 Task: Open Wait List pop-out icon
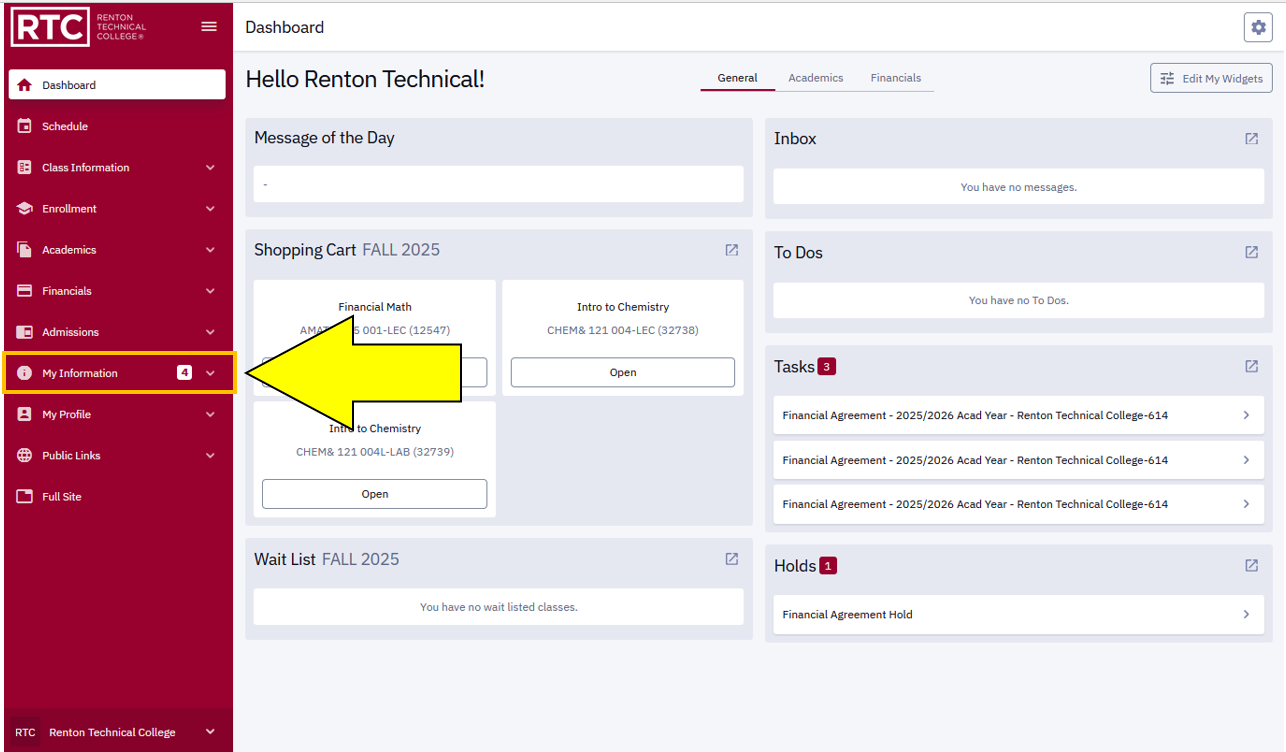click(x=732, y=559)
